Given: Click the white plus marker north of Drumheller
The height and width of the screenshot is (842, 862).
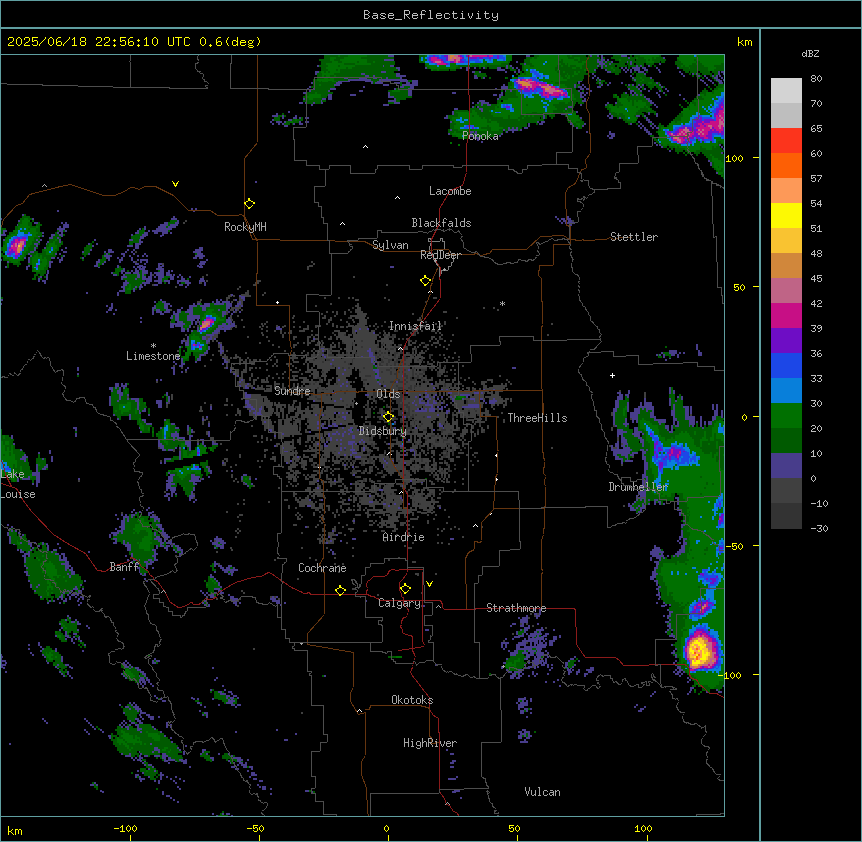Looking at the screenshot, I should (x=612, y=375).
